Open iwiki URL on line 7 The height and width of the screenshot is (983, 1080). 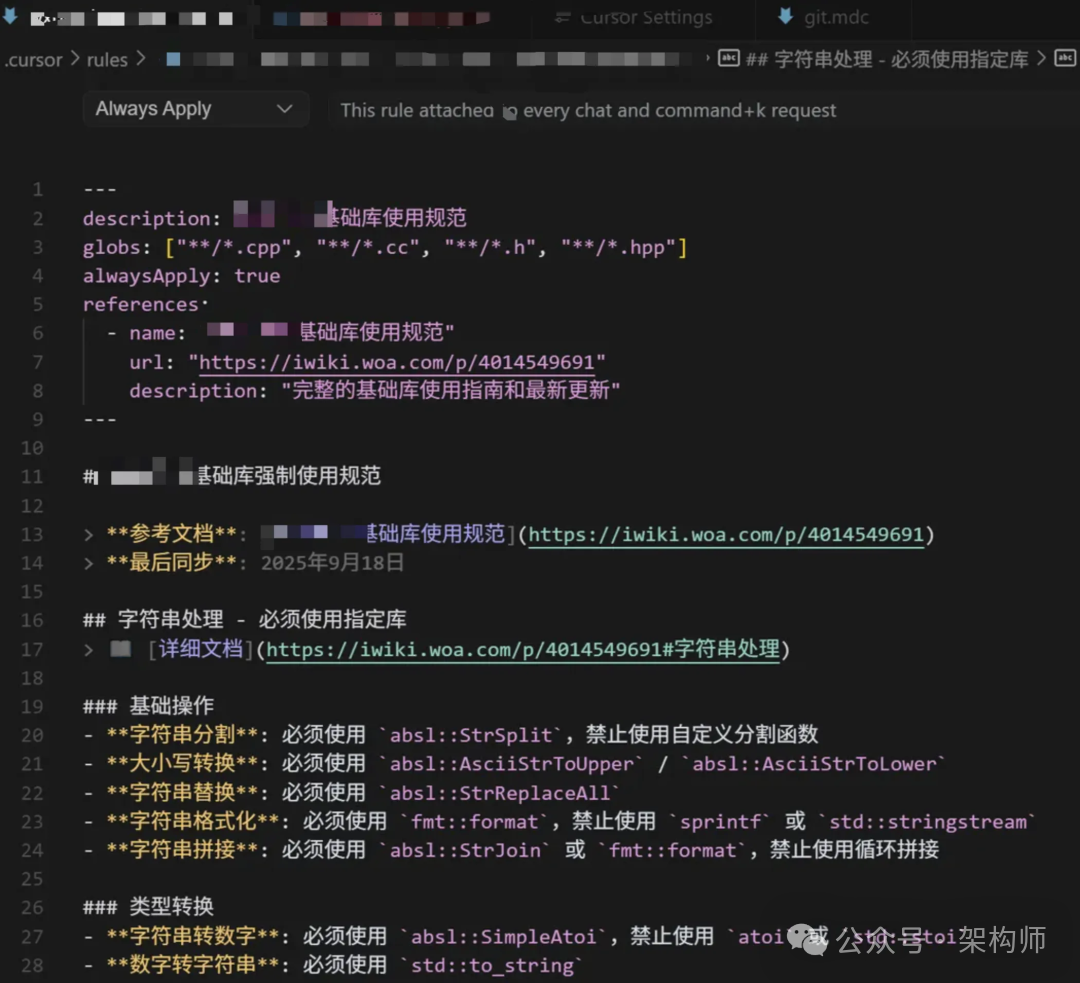tap(396, 362)
